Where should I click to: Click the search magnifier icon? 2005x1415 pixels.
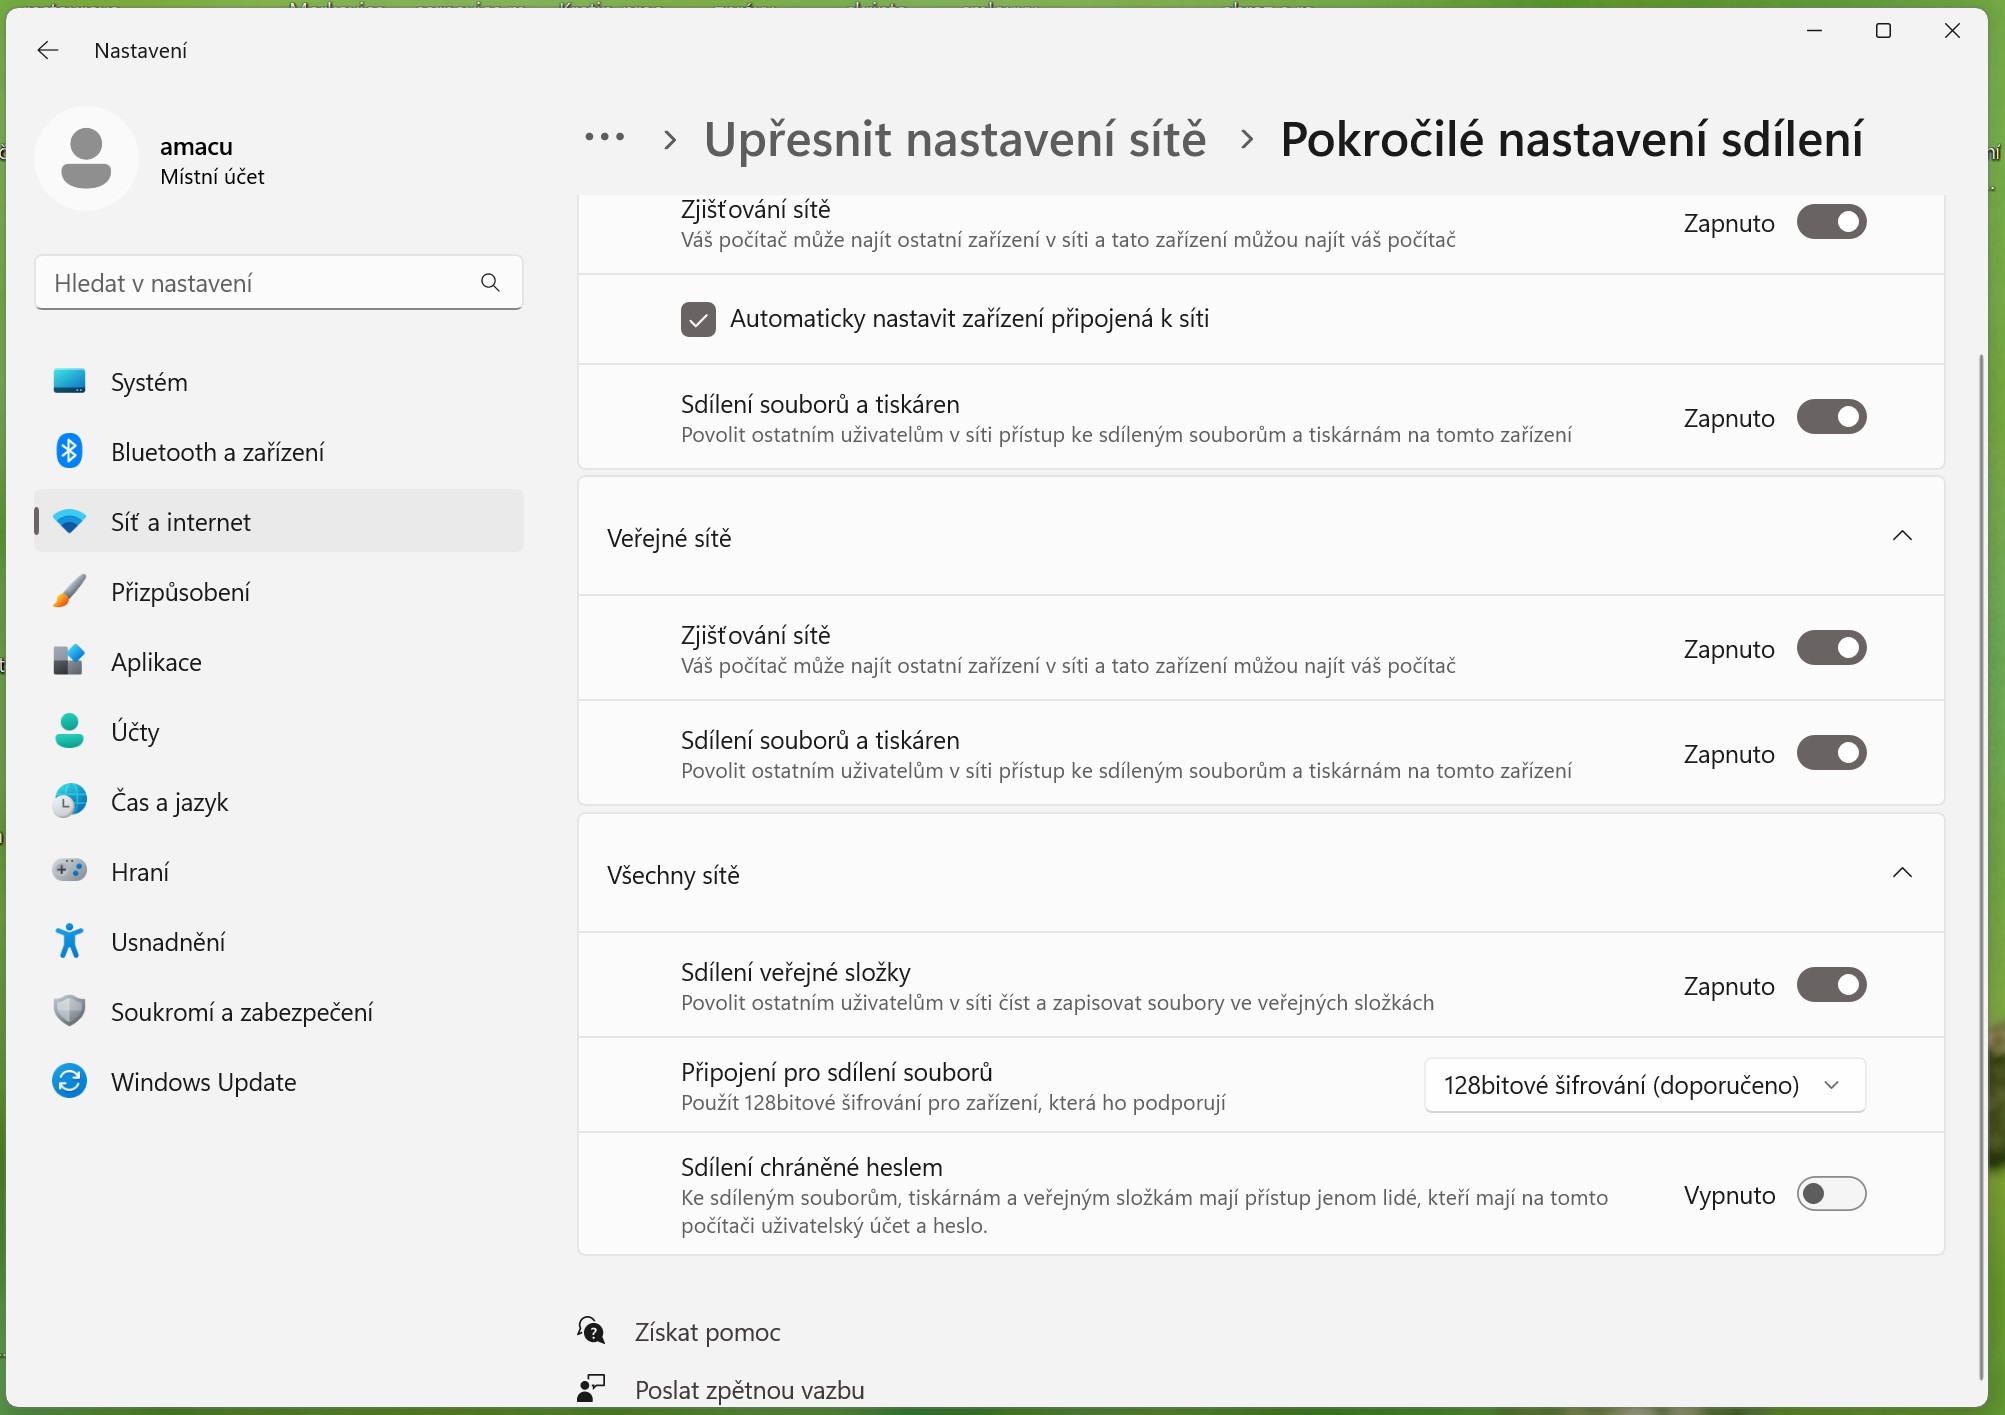tap(490, 283)
